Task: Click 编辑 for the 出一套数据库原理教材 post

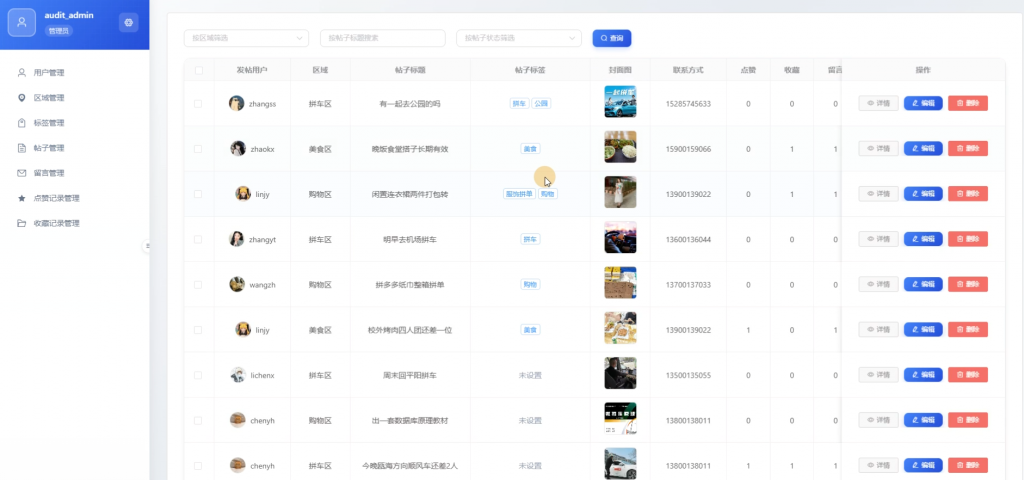Action: 923,420
